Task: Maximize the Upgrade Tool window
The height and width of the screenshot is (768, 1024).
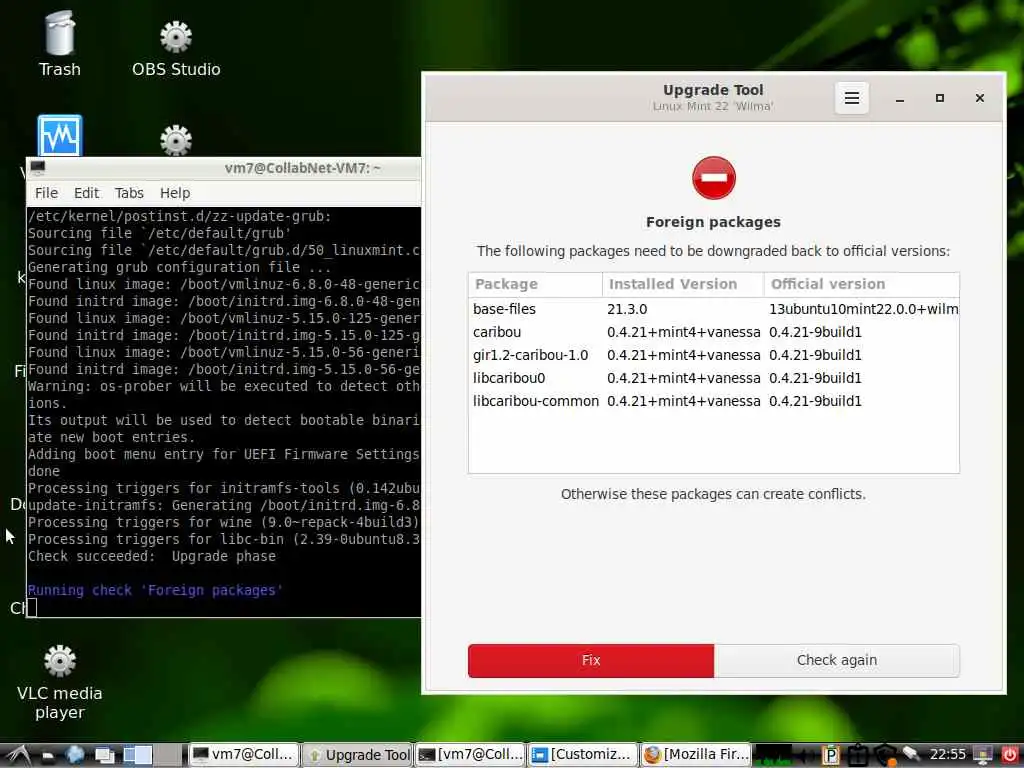Action: (940, 98)
